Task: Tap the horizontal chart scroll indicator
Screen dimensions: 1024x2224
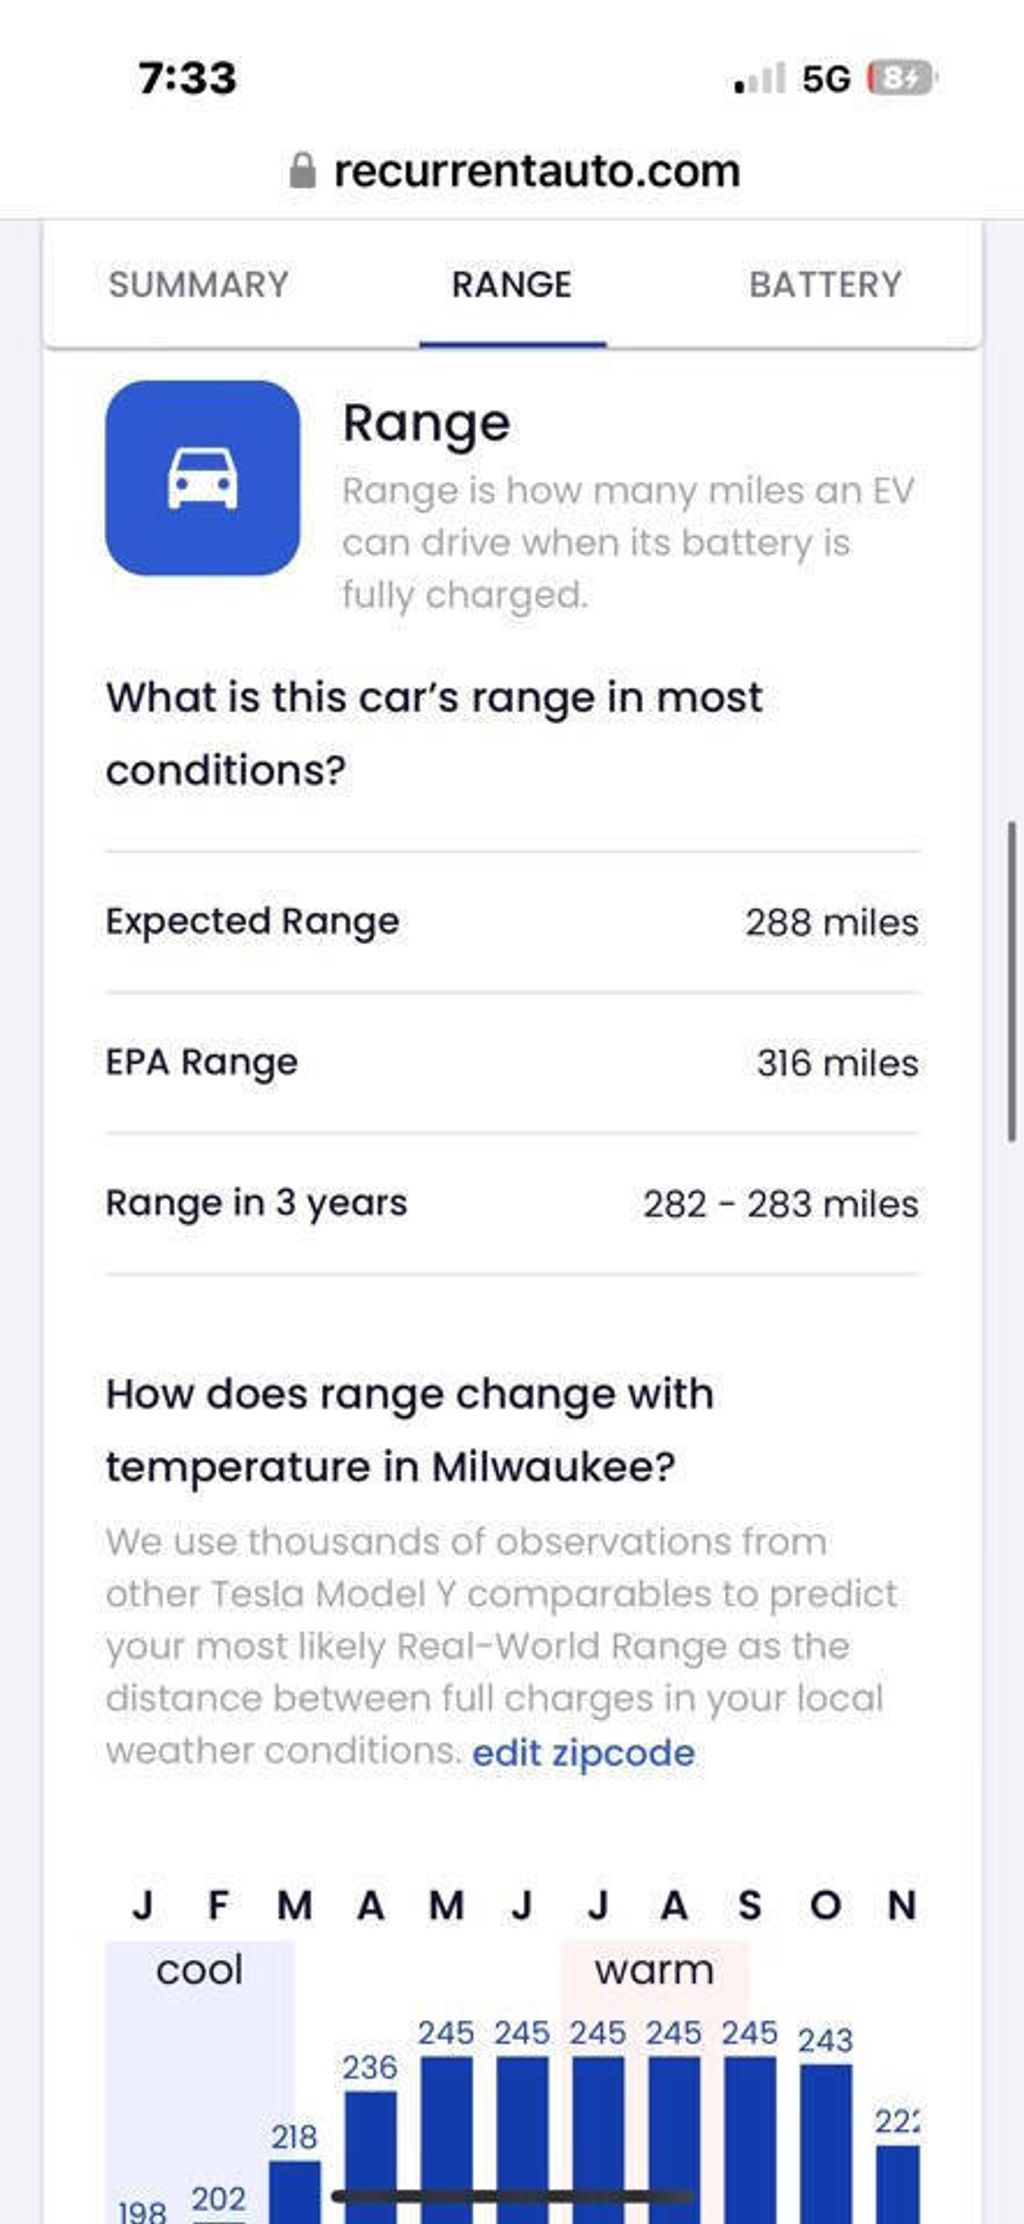Action: [512, 2196]
